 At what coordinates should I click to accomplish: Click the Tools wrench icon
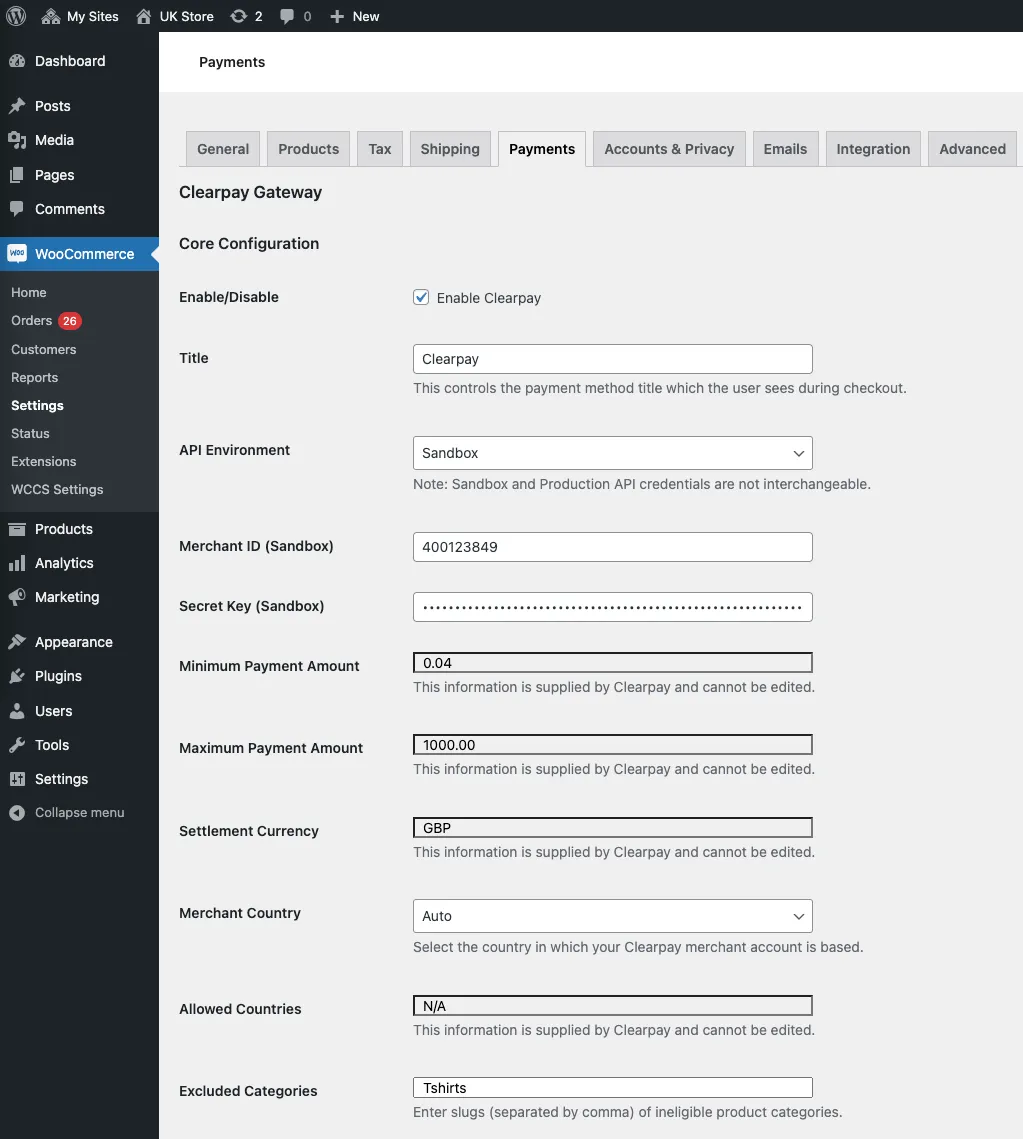(17, 745)
